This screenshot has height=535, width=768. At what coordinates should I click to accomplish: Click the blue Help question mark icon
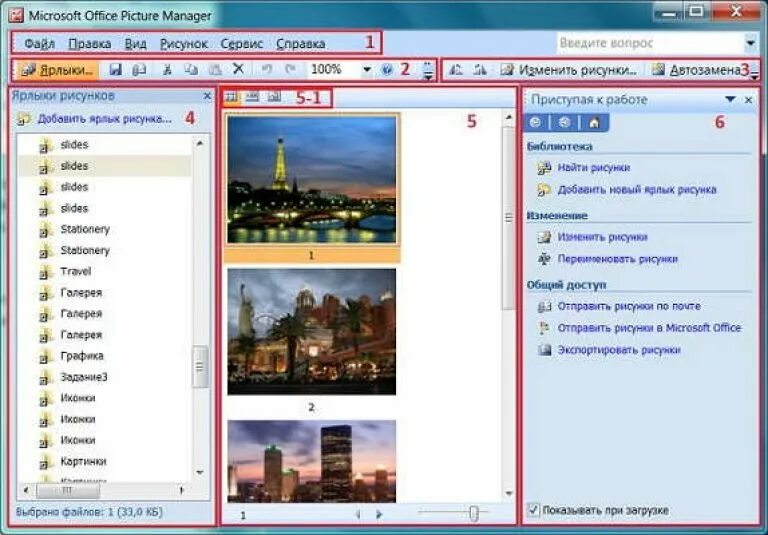[386, 70]
